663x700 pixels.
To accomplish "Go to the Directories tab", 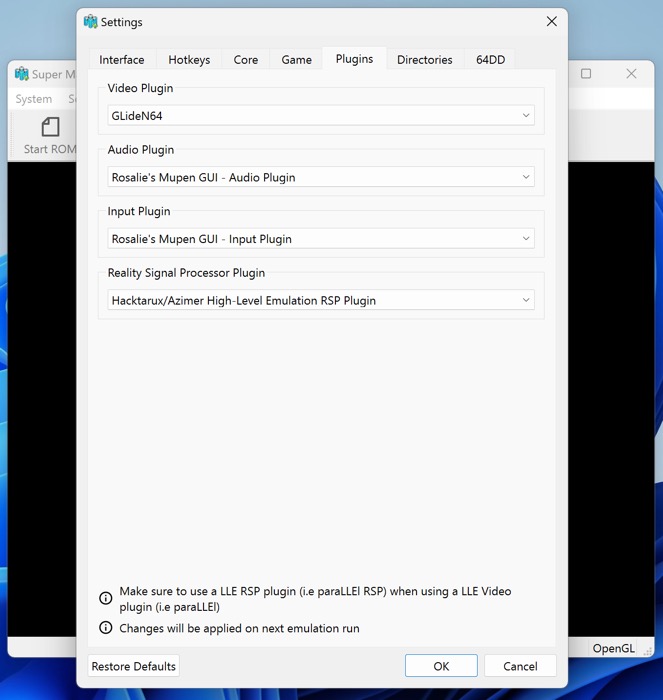I will coord(425,59).
